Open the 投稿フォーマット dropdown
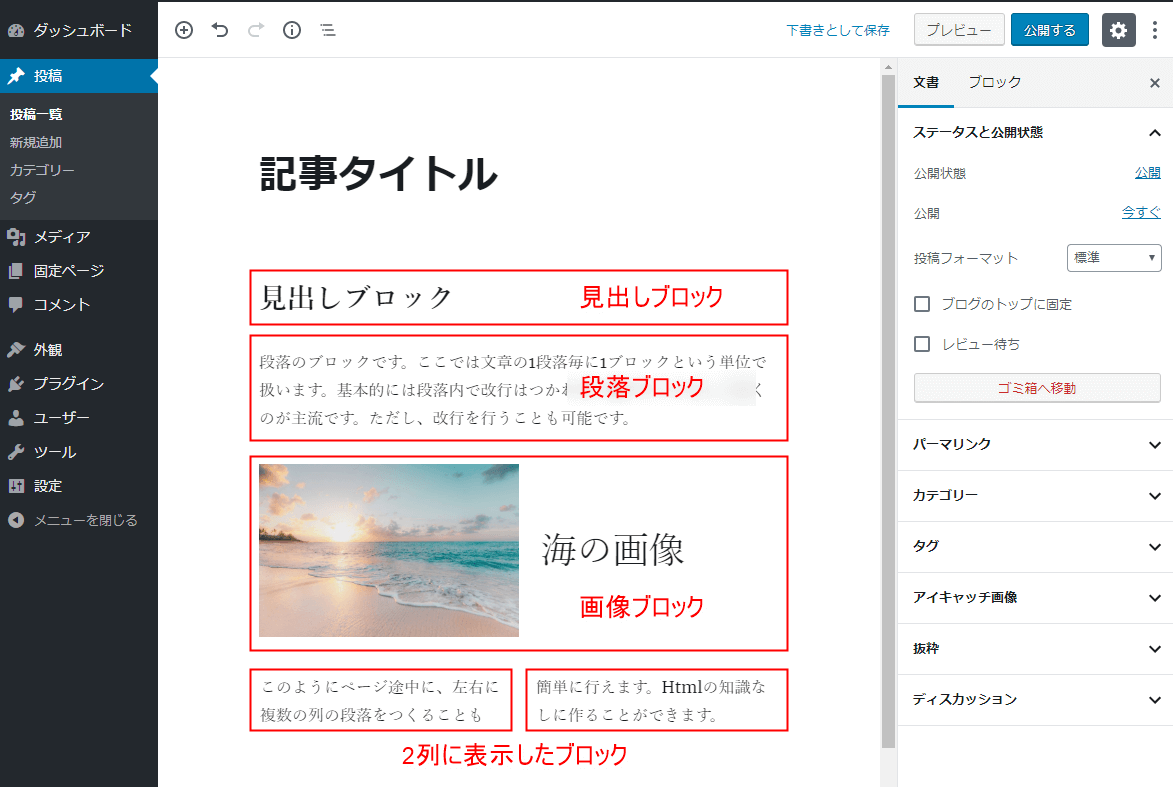This screenshot has height=787, width=1173. 1114,258
